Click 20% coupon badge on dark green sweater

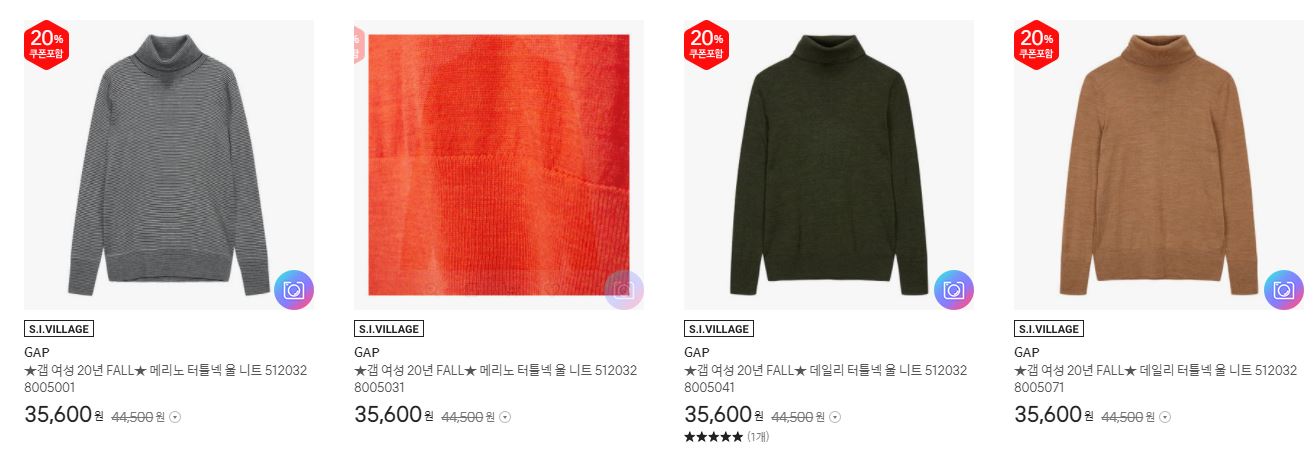pyautogui.click(x=706, y=44)
